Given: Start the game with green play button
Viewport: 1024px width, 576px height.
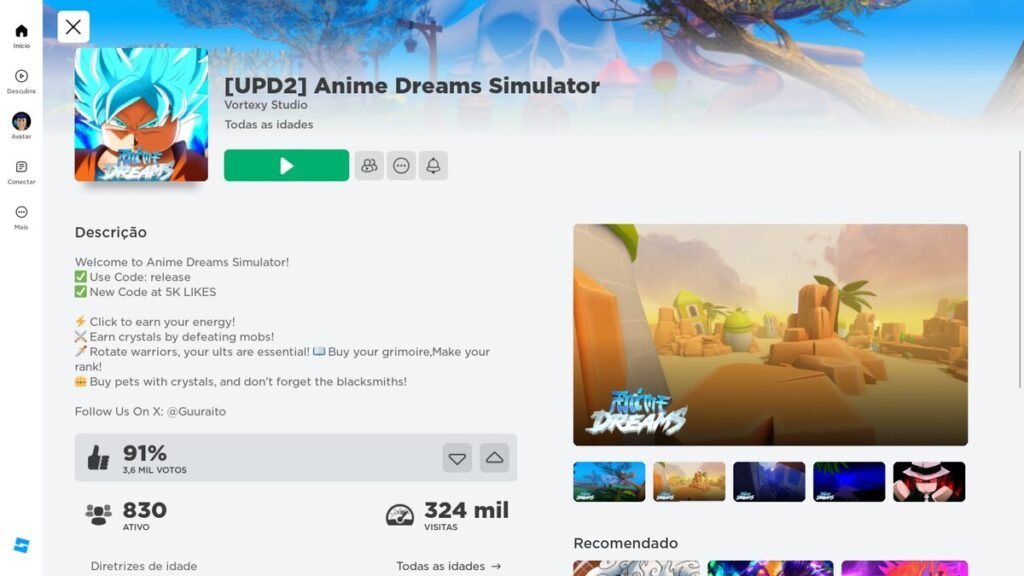Looking at the screenshot, I should [x=286, y=165].
